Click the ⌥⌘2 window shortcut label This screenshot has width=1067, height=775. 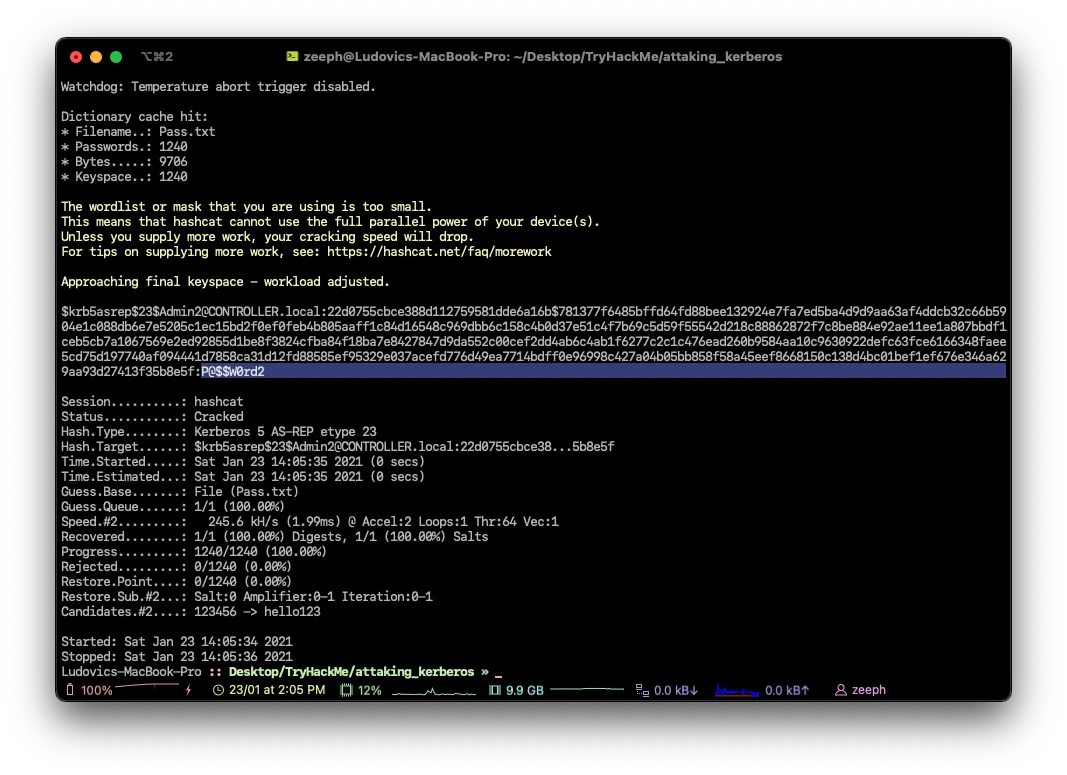coord(157,57)
